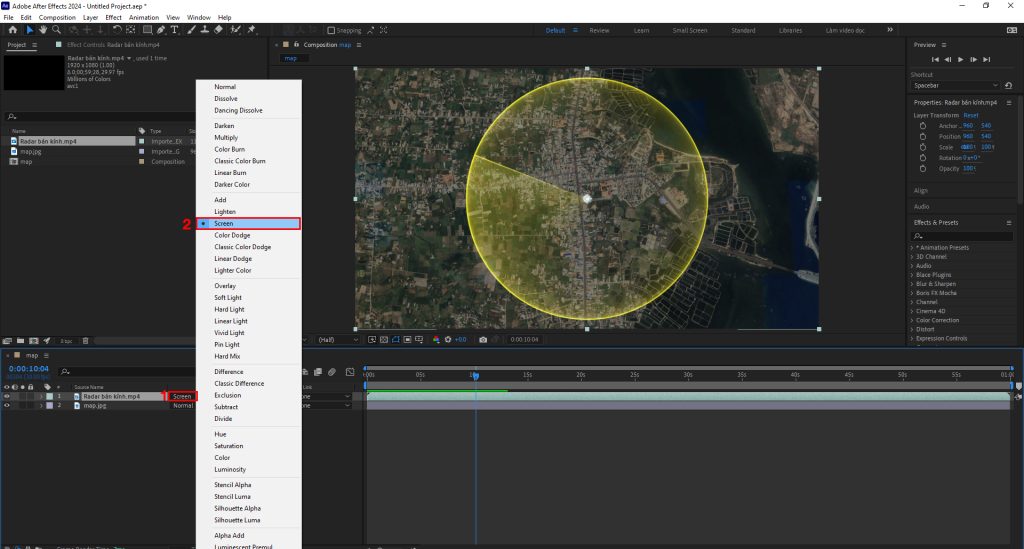Select the Hand tool in toolbar
This screenshot has height=549, width=1024.
[42, 30]
